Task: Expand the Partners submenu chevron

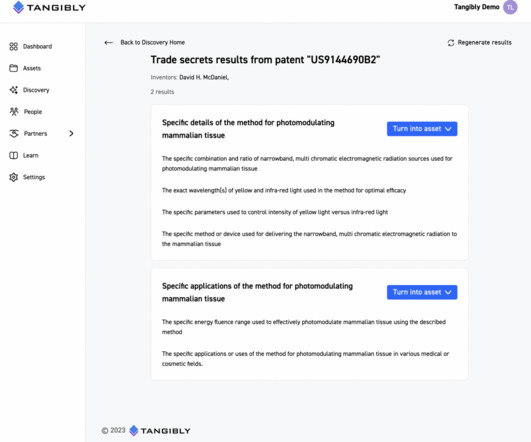Action: coord(71,133)
